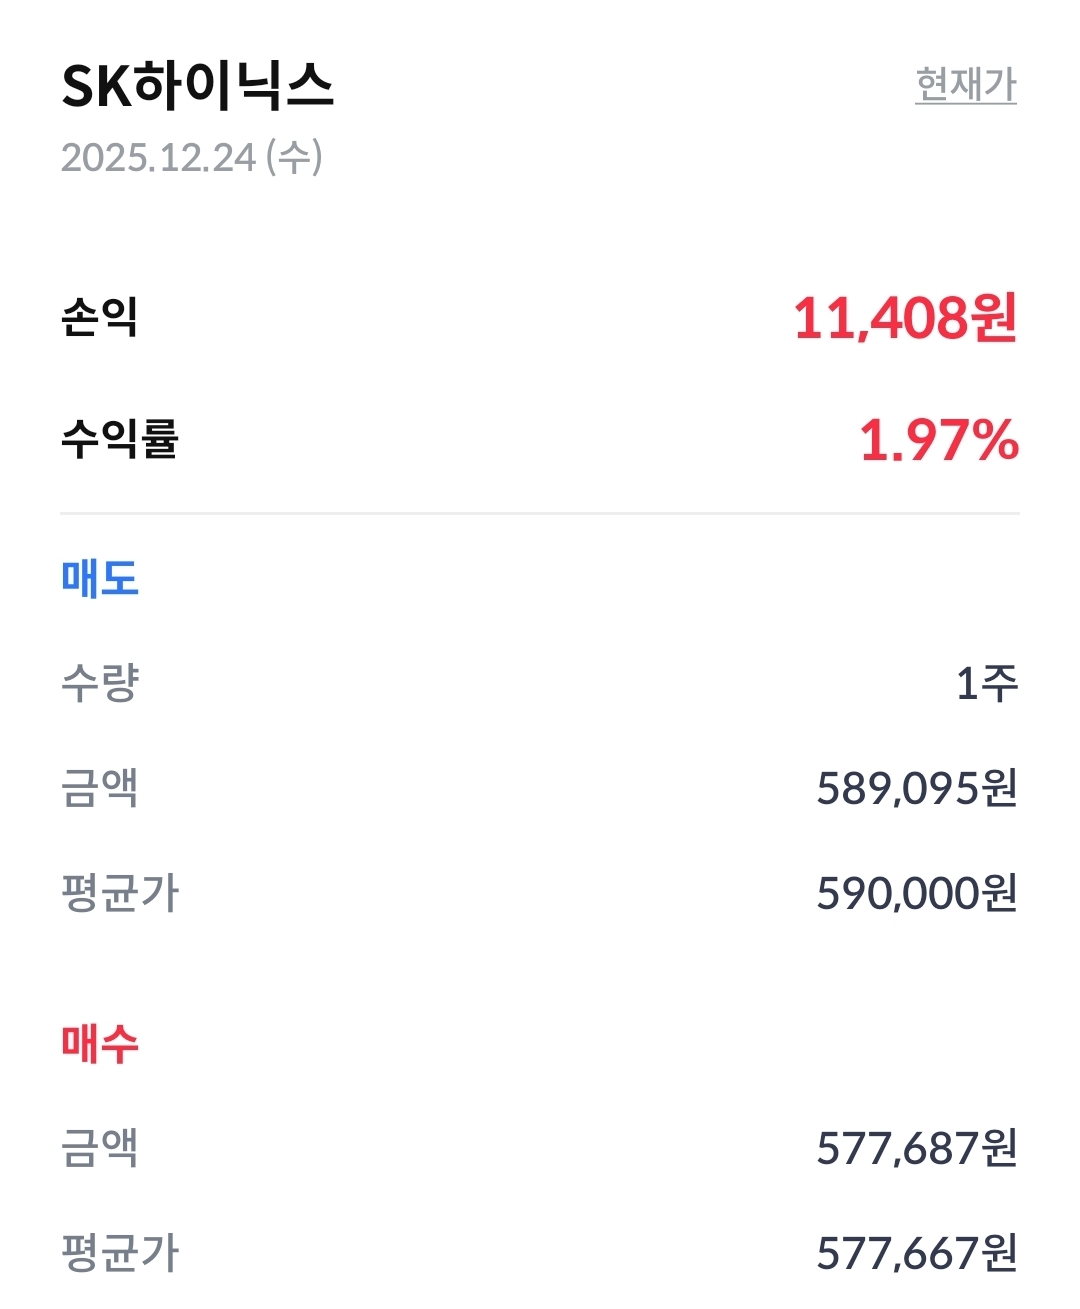
Task: Select the red 매수 section header
Action: pos(99,1043)
